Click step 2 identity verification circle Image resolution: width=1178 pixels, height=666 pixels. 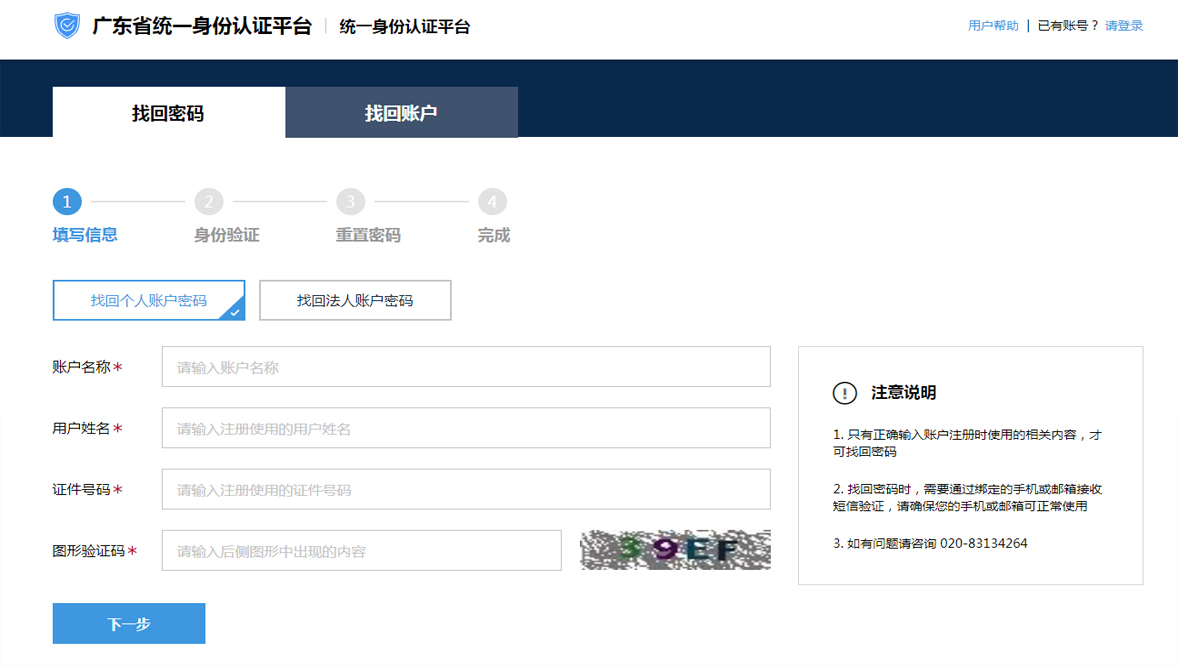(209, 202)
